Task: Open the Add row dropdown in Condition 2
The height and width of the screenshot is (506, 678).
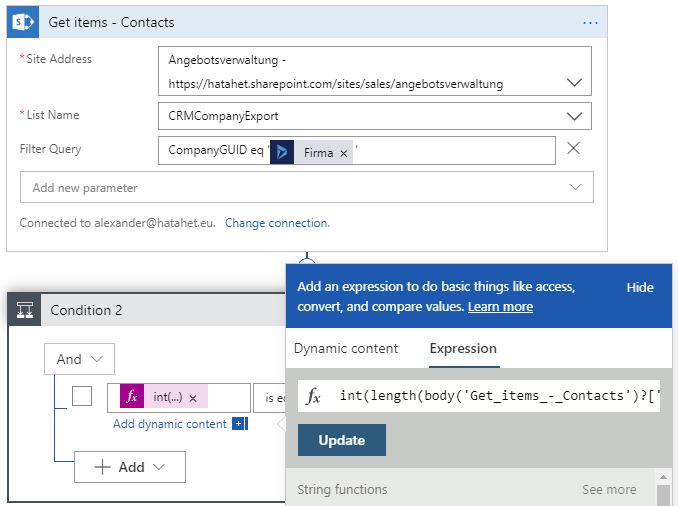Action: (x=130, y=467)
